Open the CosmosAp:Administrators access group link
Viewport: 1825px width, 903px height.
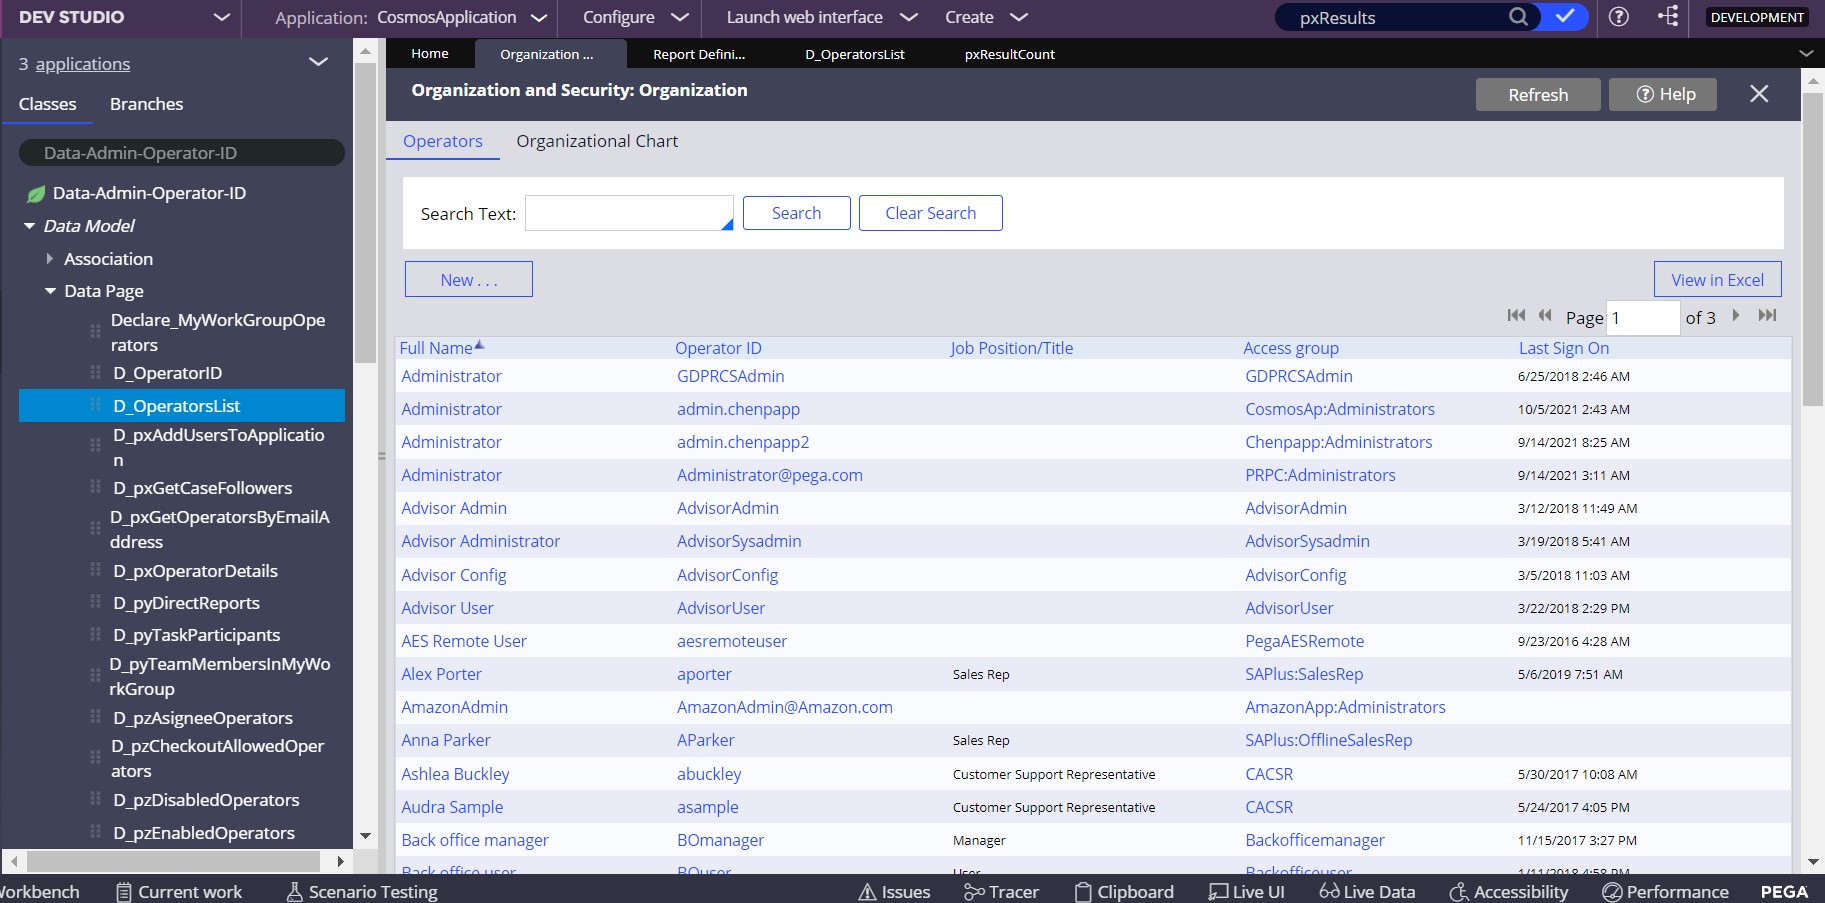point(1340,409)
